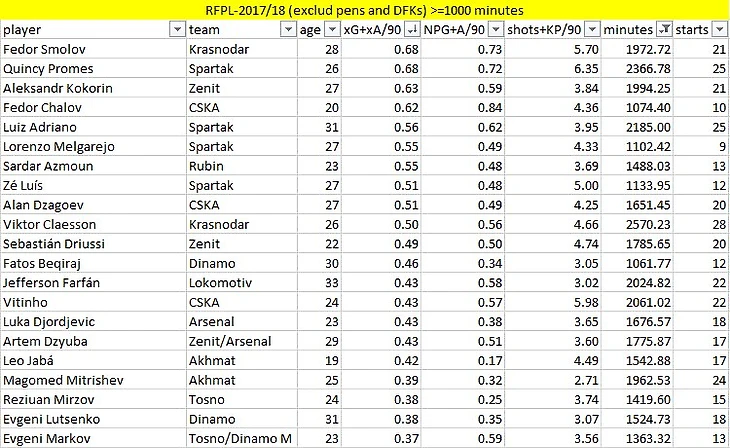Open the team column filter dropdown
Screen dimensions: 730x448
288,30
